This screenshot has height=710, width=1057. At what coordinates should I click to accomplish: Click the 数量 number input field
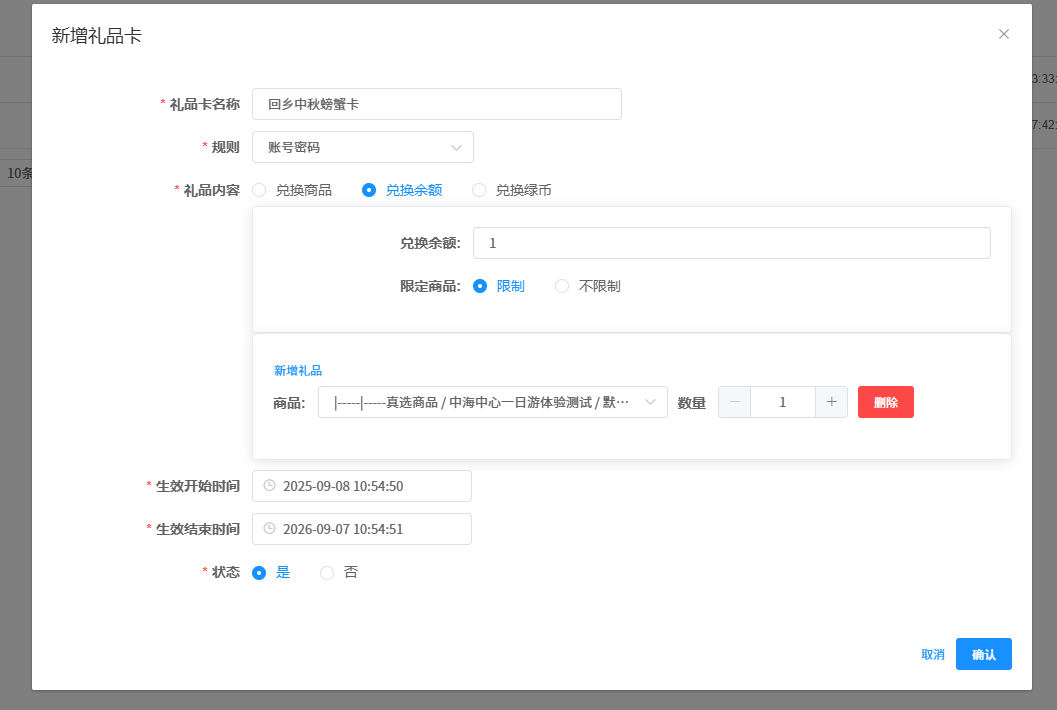pos(783,402)
